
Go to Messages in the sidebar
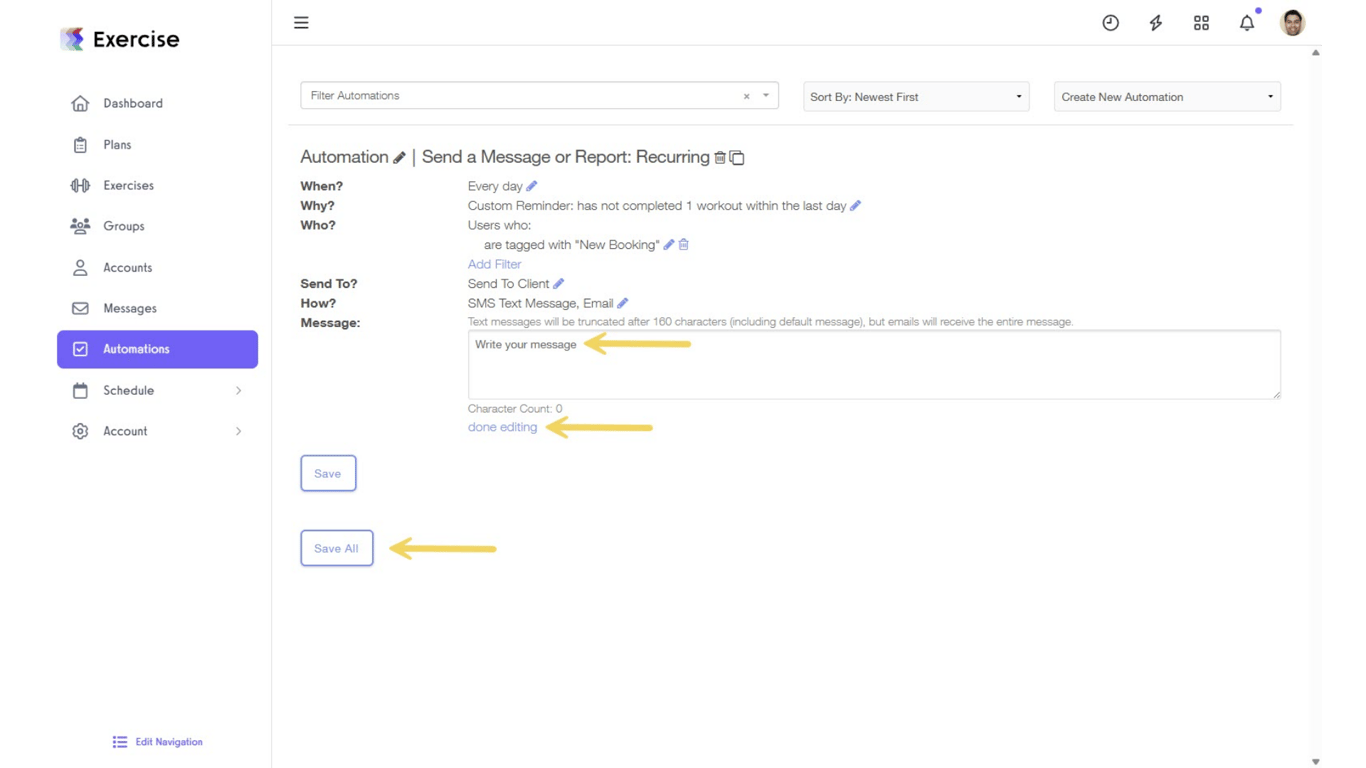point(130,308)
